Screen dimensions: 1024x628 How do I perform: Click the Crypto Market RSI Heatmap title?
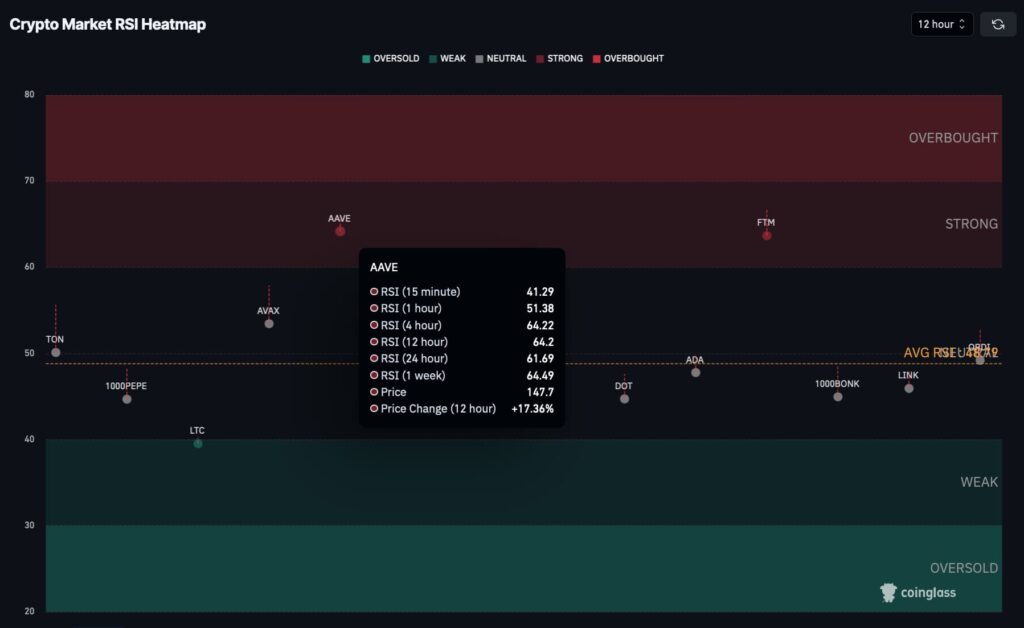pyautogui.click(x=108, y=24)
